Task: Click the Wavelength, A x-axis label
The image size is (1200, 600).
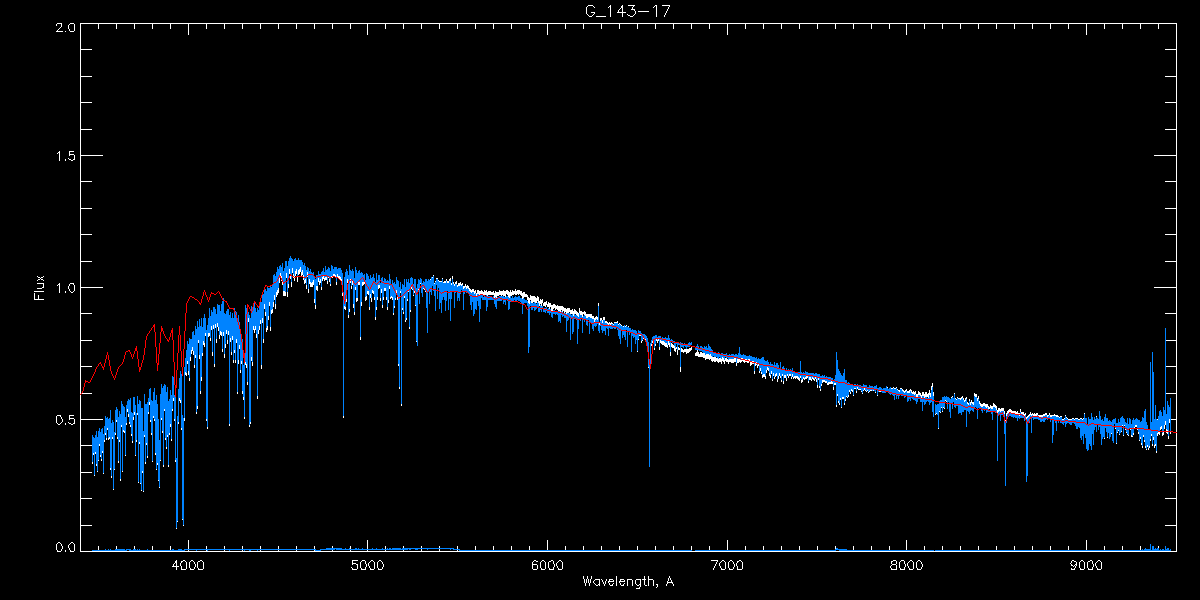Action: pos(628,582)
